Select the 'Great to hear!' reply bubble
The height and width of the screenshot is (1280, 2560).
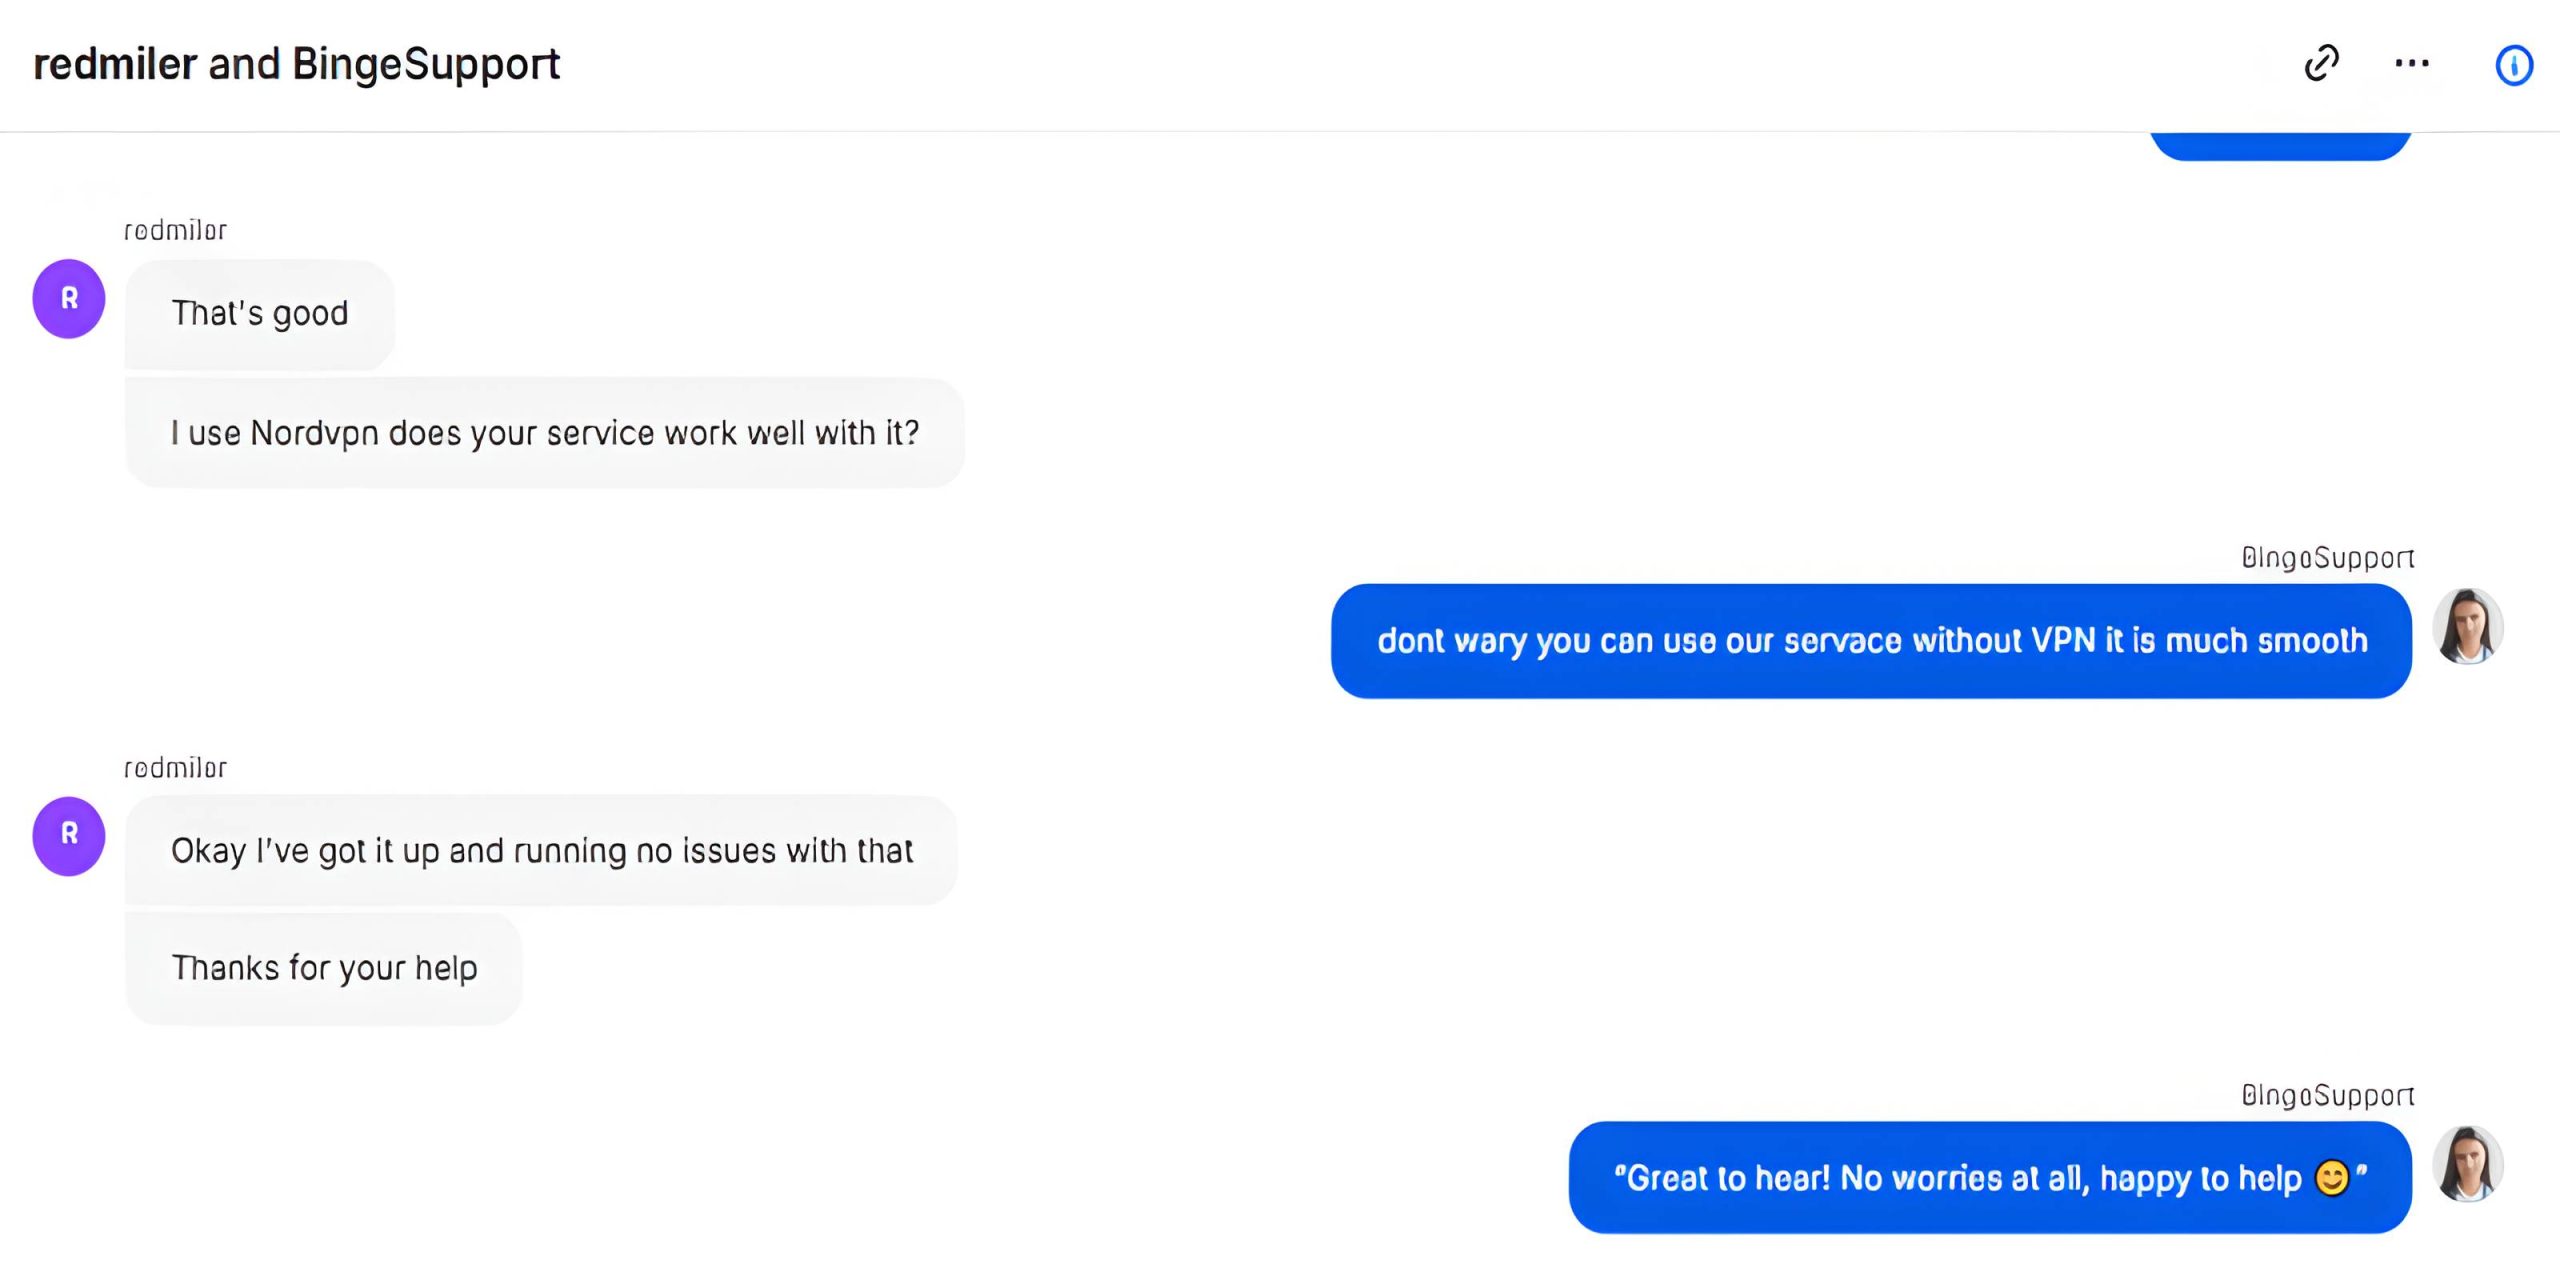click(1989, 1178)
